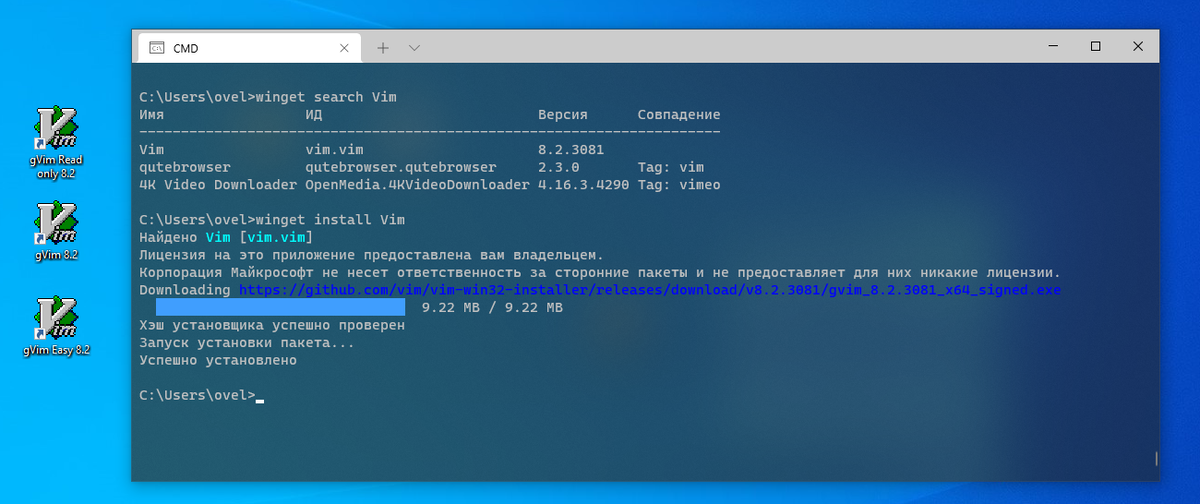This screenshot has width=1200, height=504.
Task: Open gVim Easy 8.2 desktop shortcut
Action: pos(56,327)
